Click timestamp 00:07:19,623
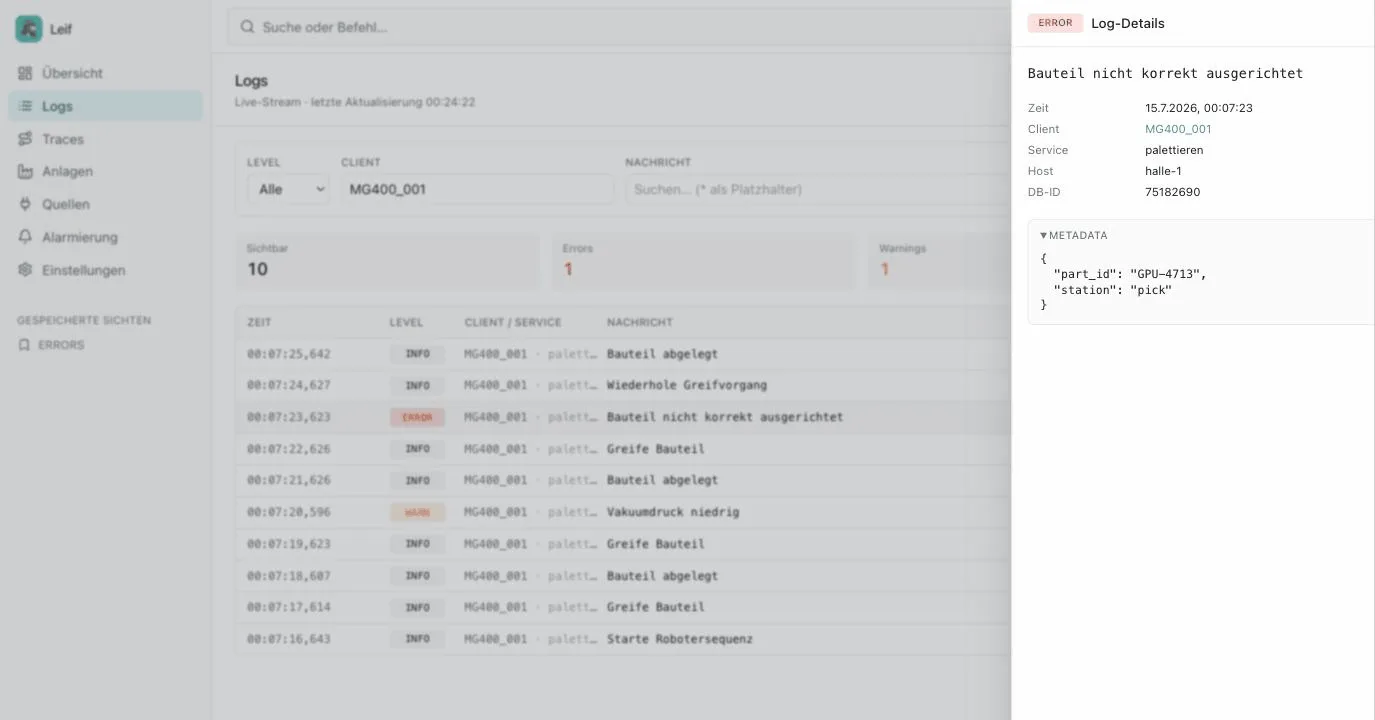Image resolution: width=1375 pixels, height=720 pixels. click(x=289, y=544)
